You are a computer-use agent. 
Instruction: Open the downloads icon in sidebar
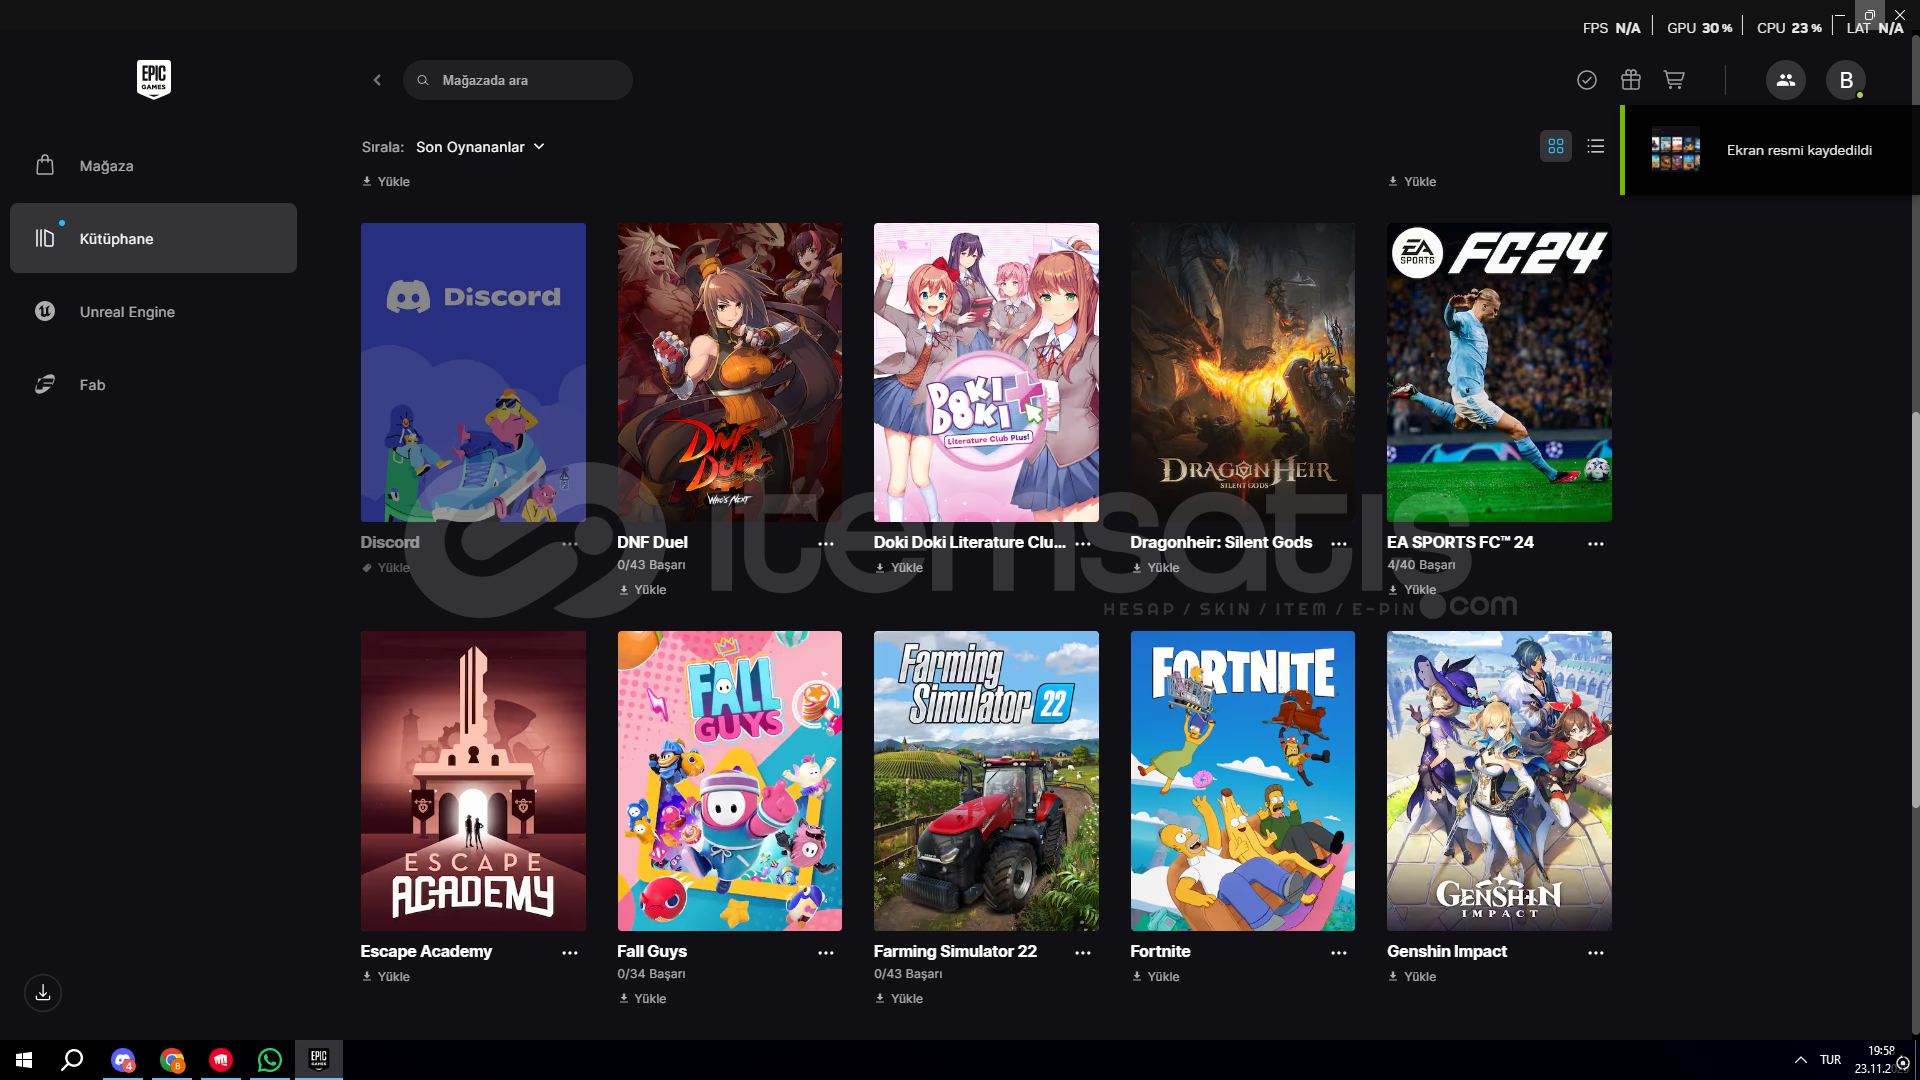coord(43,993)
